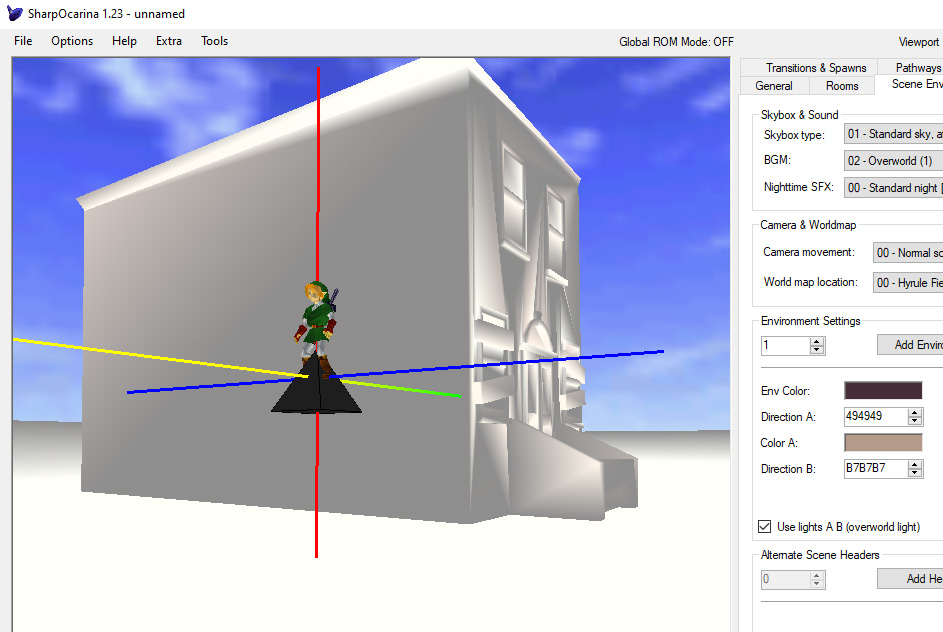This screenshot has width=943, height=632.
Task: Open the File menu
Action: (23, 41)
